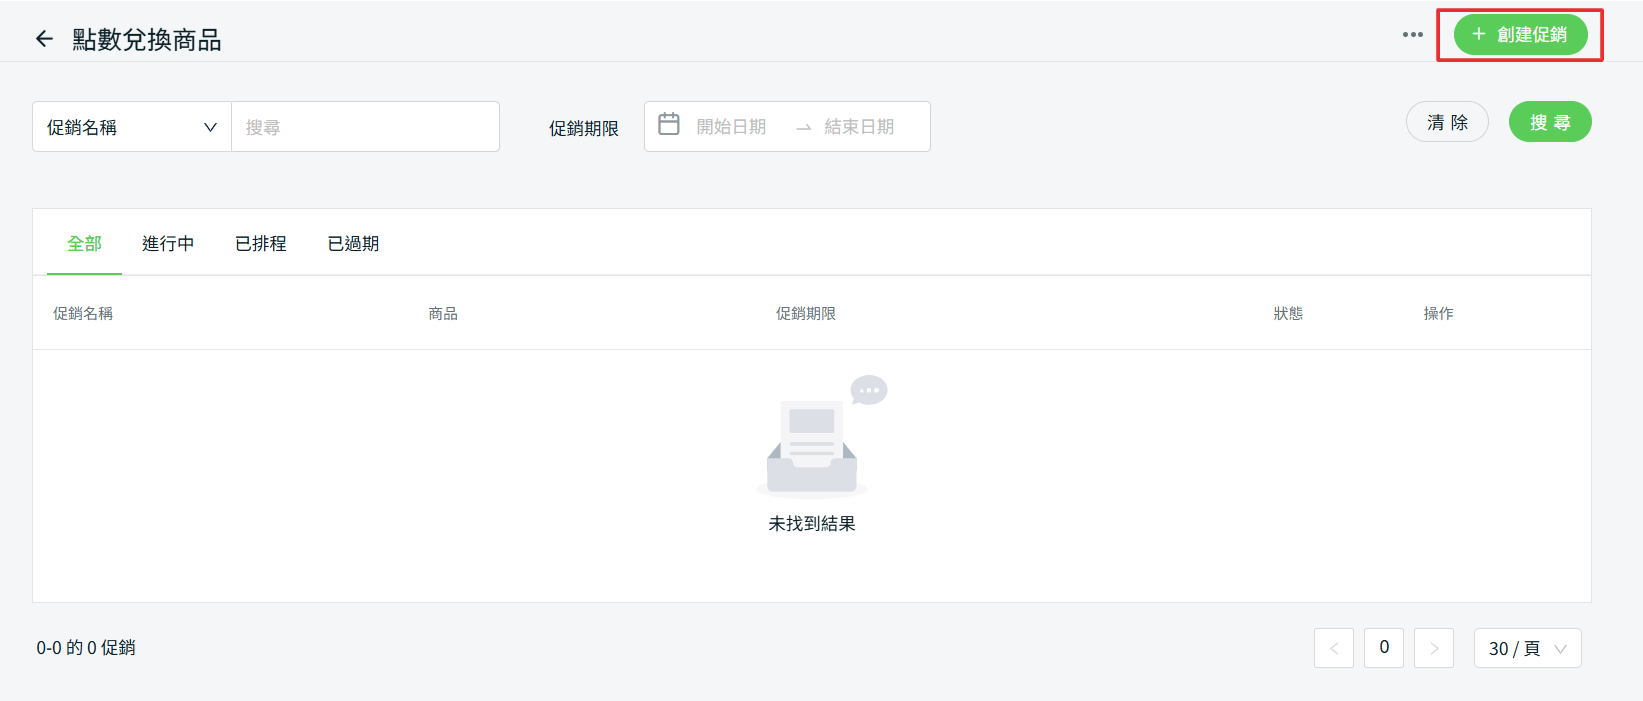The width and height of the screenshot is (1643, 701).
Task: Open the three-dot more options menu
Action: tap(1412, 35)
